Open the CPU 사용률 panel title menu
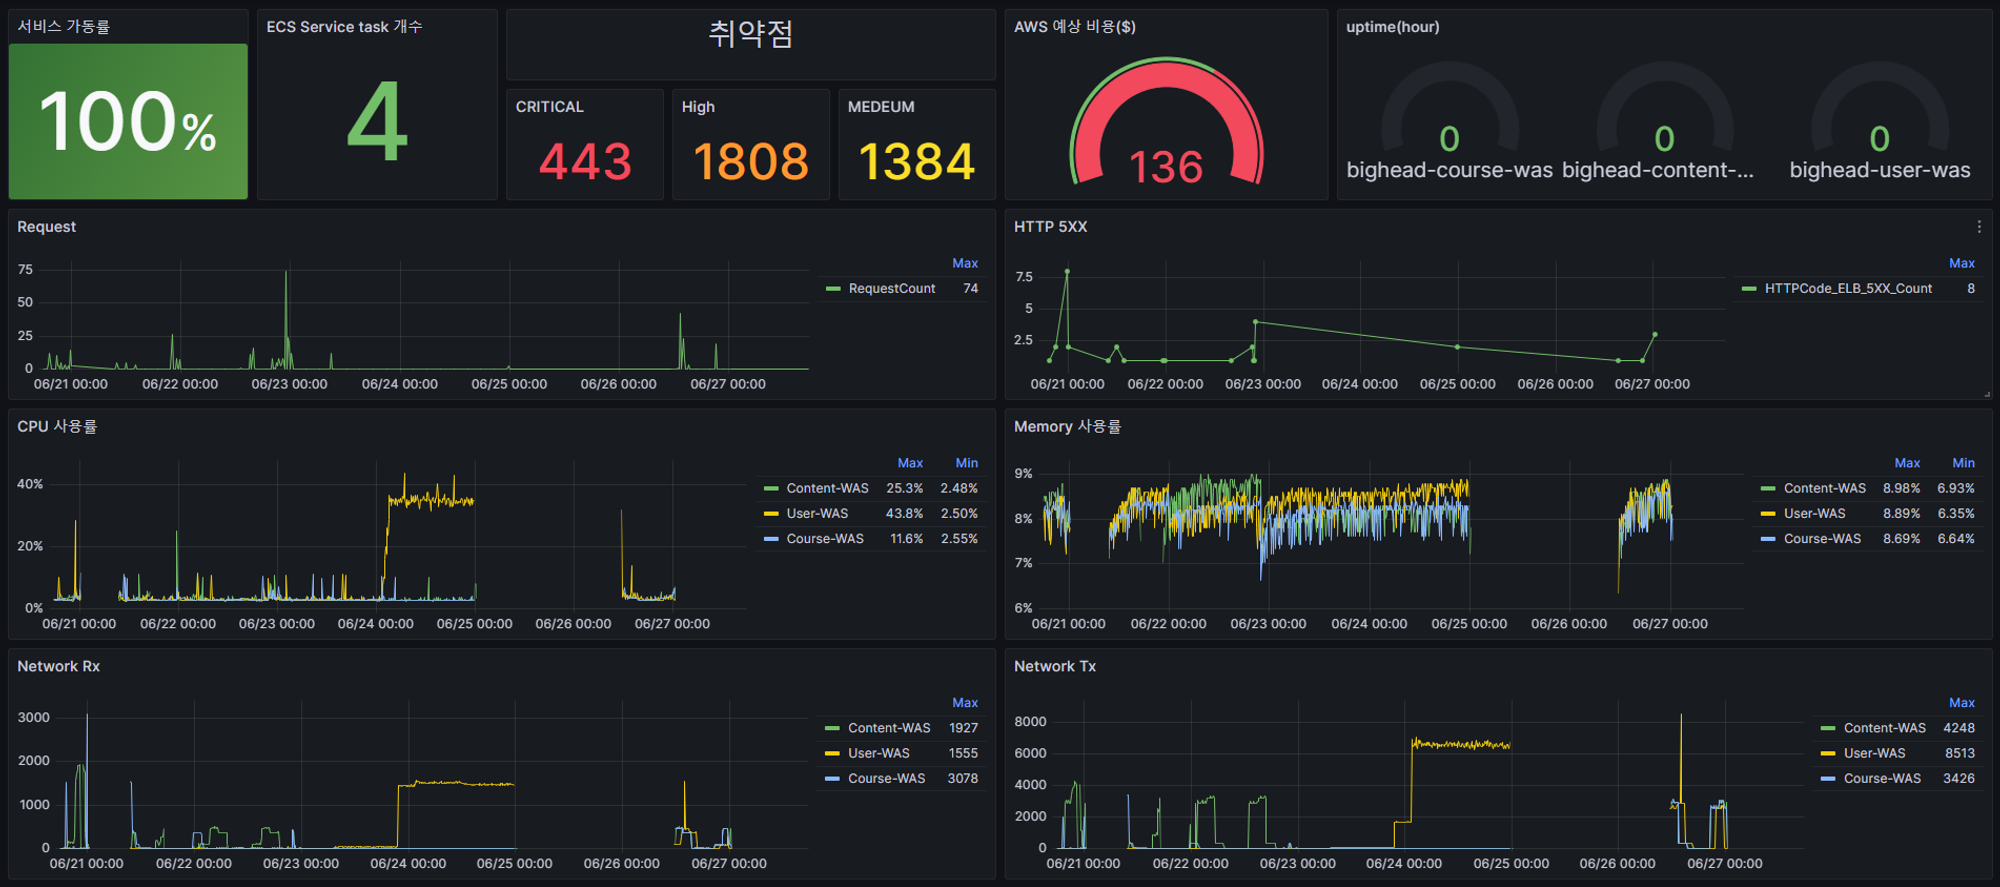 point(57,427)
